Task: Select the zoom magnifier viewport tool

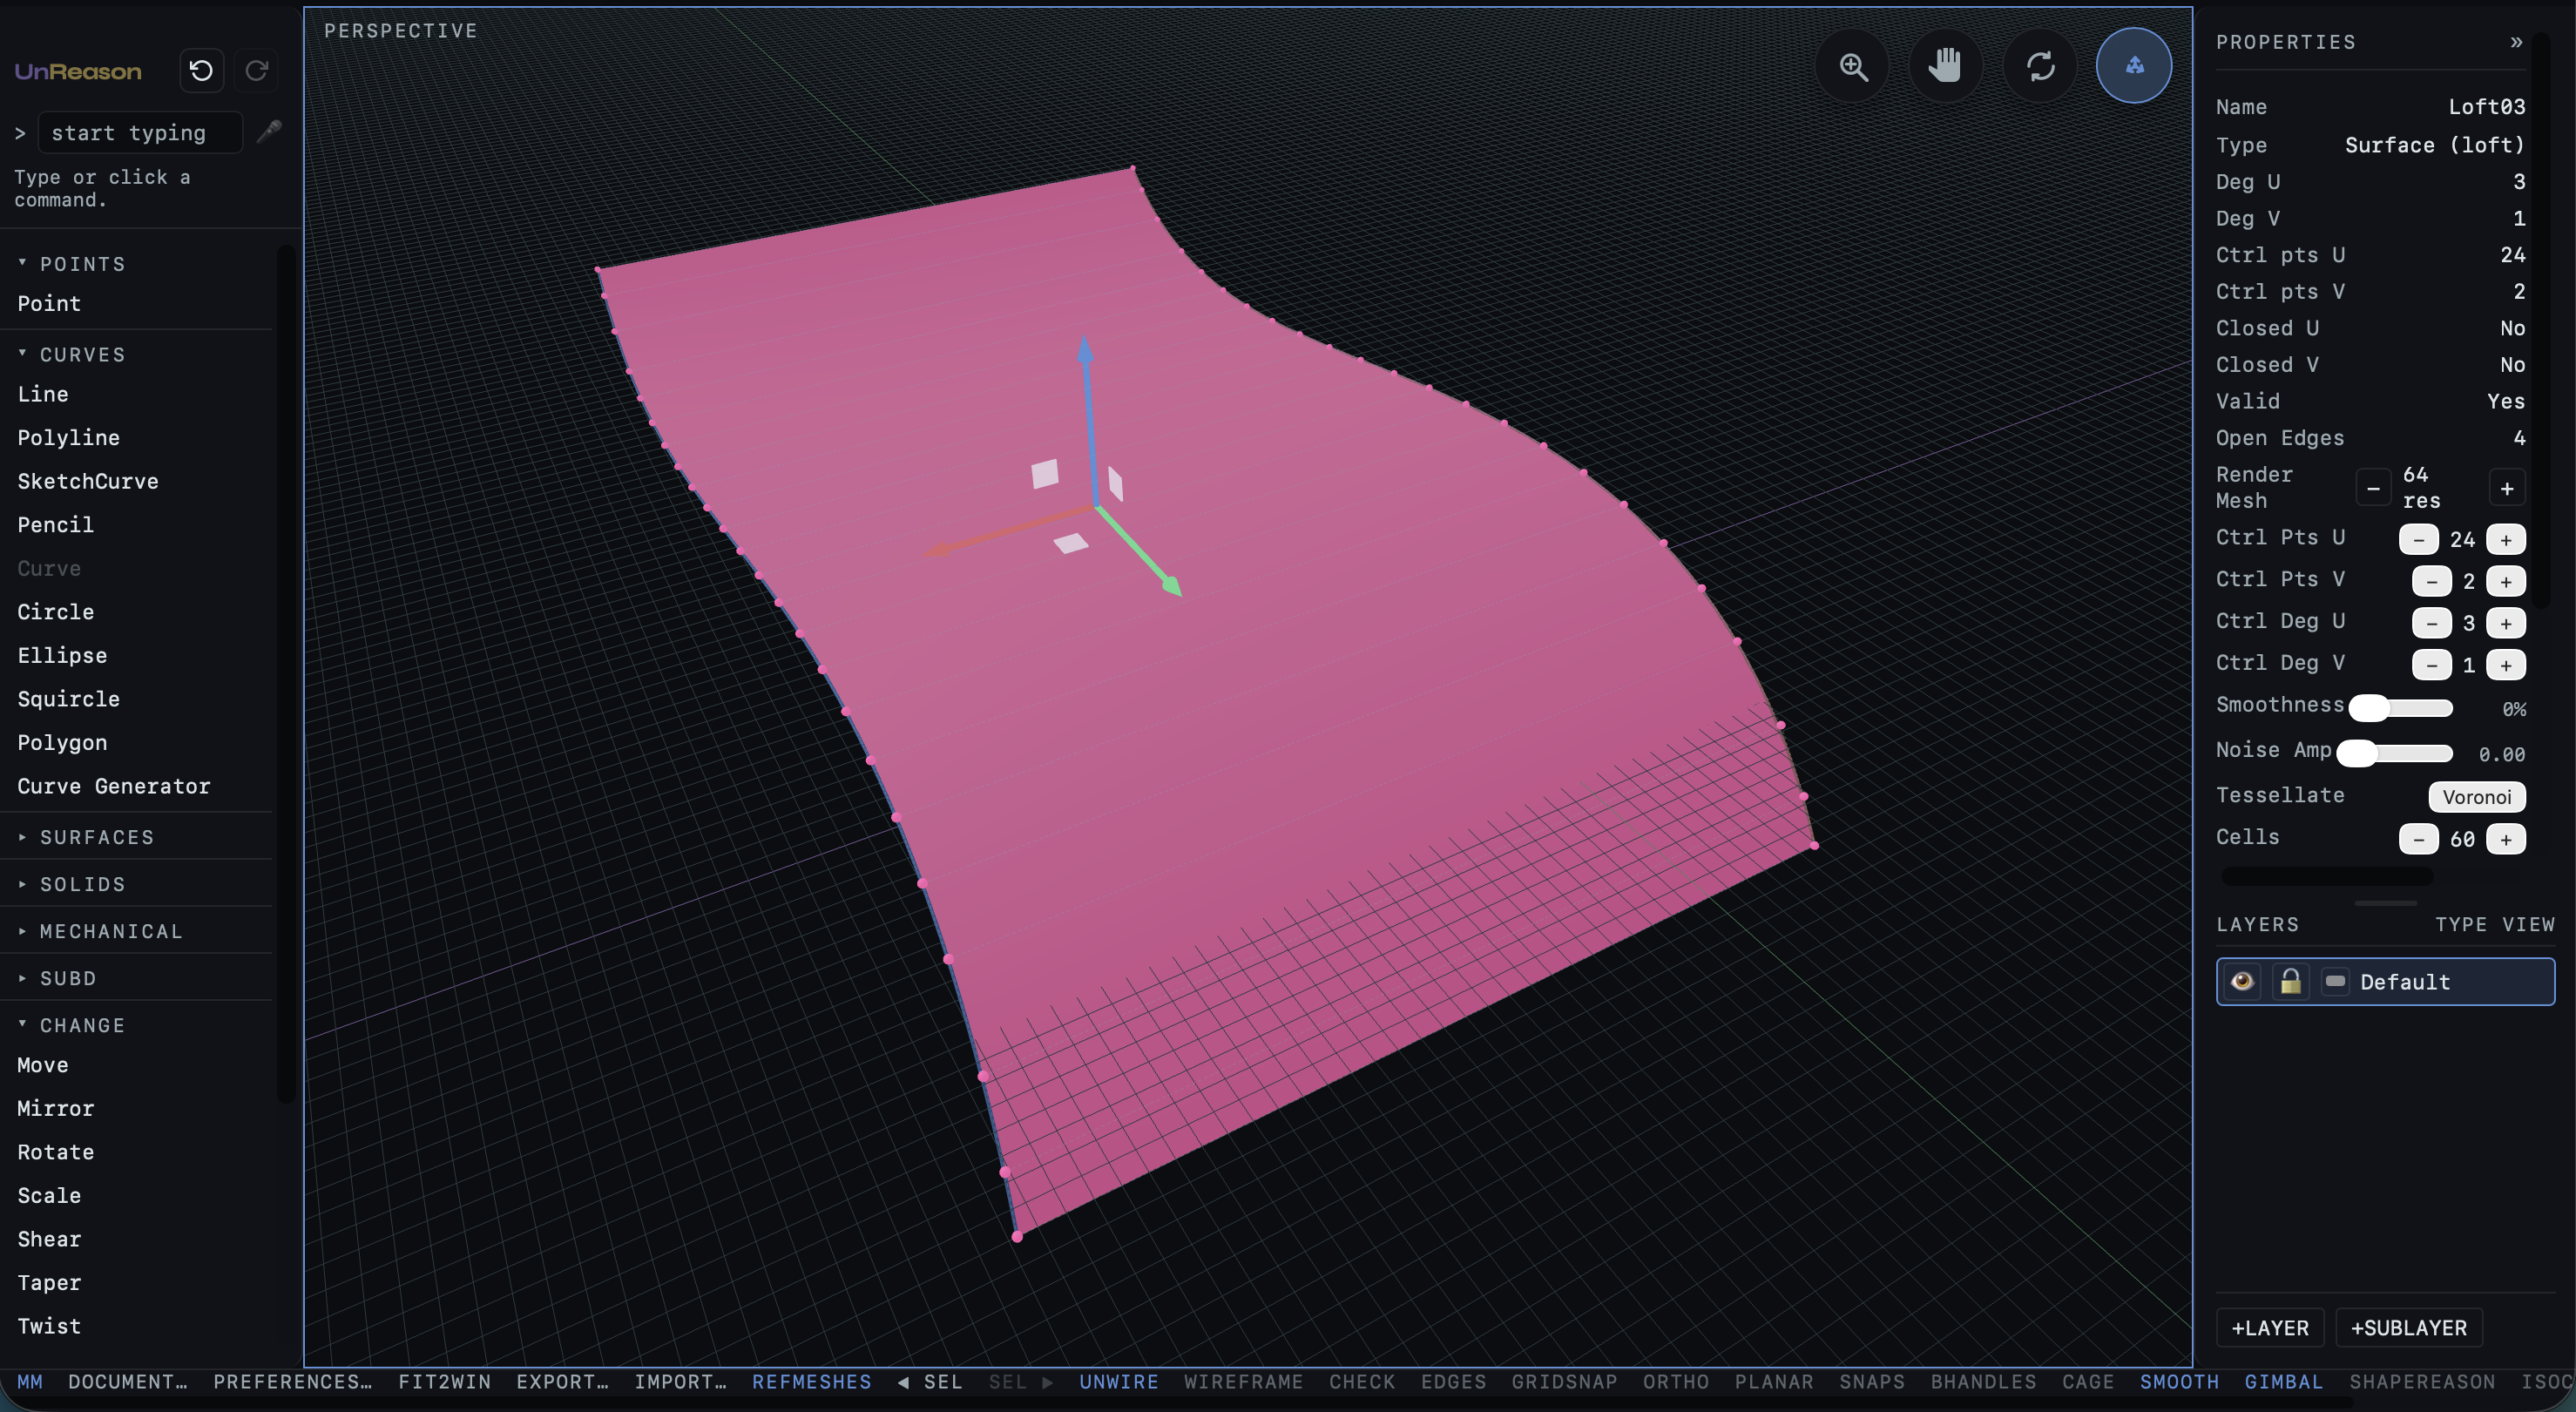Action: pos(1853,66)
